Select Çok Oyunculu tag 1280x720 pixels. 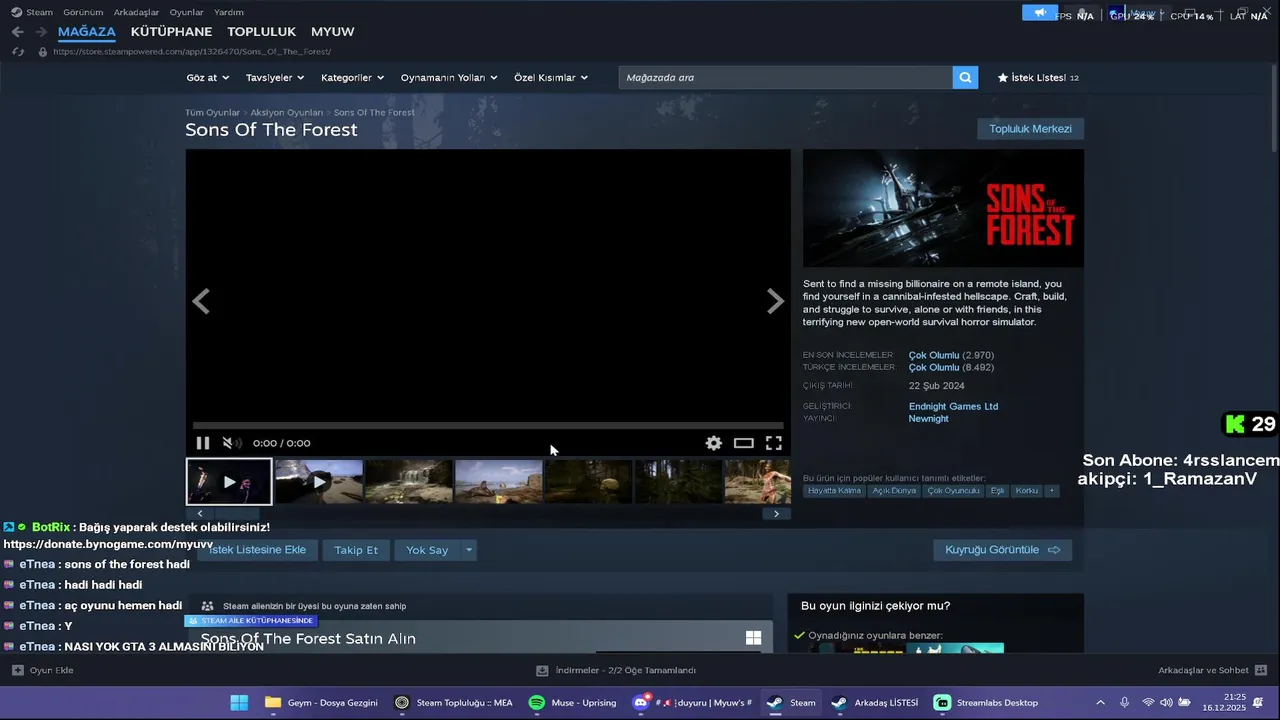pos(953,491)
